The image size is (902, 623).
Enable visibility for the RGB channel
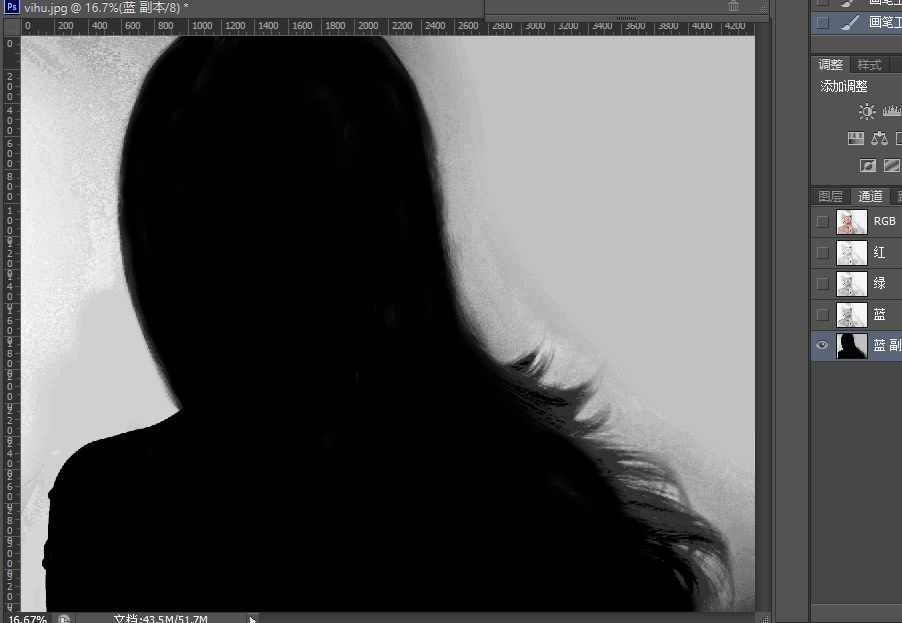[x=822, y=221]
